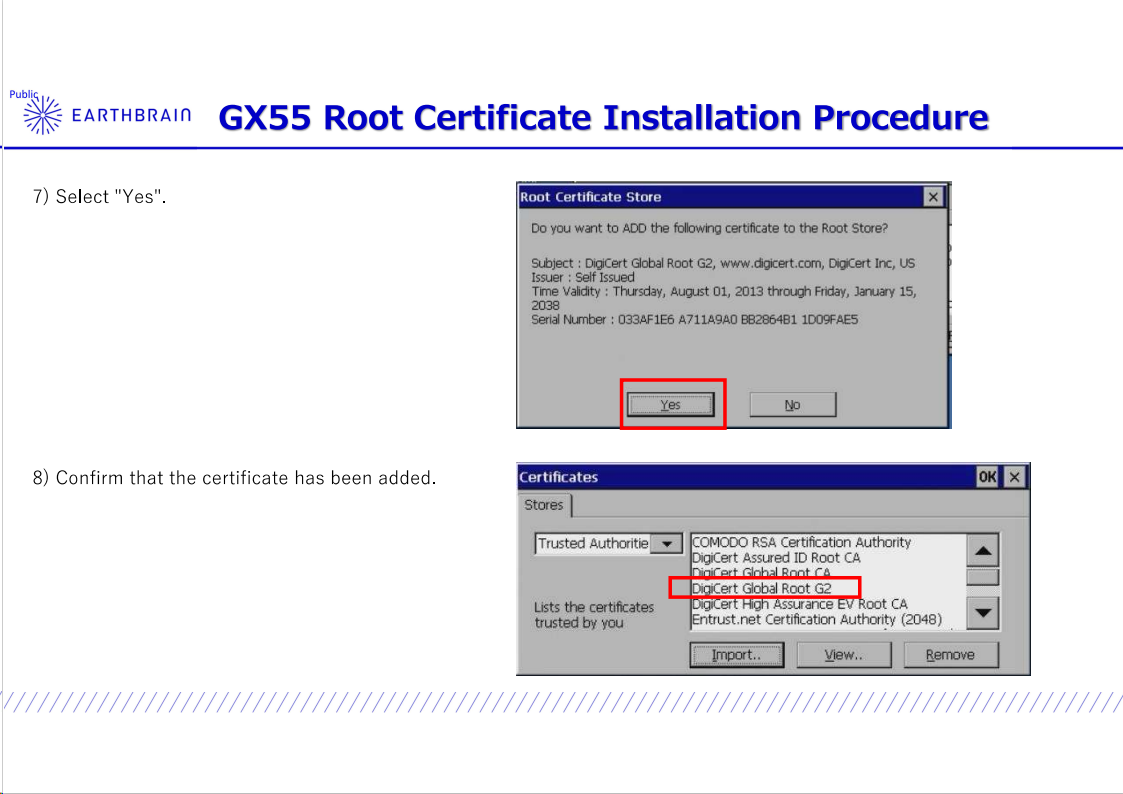Click the Public label near logo
1123x794 pixels.
tap(23, 94)
